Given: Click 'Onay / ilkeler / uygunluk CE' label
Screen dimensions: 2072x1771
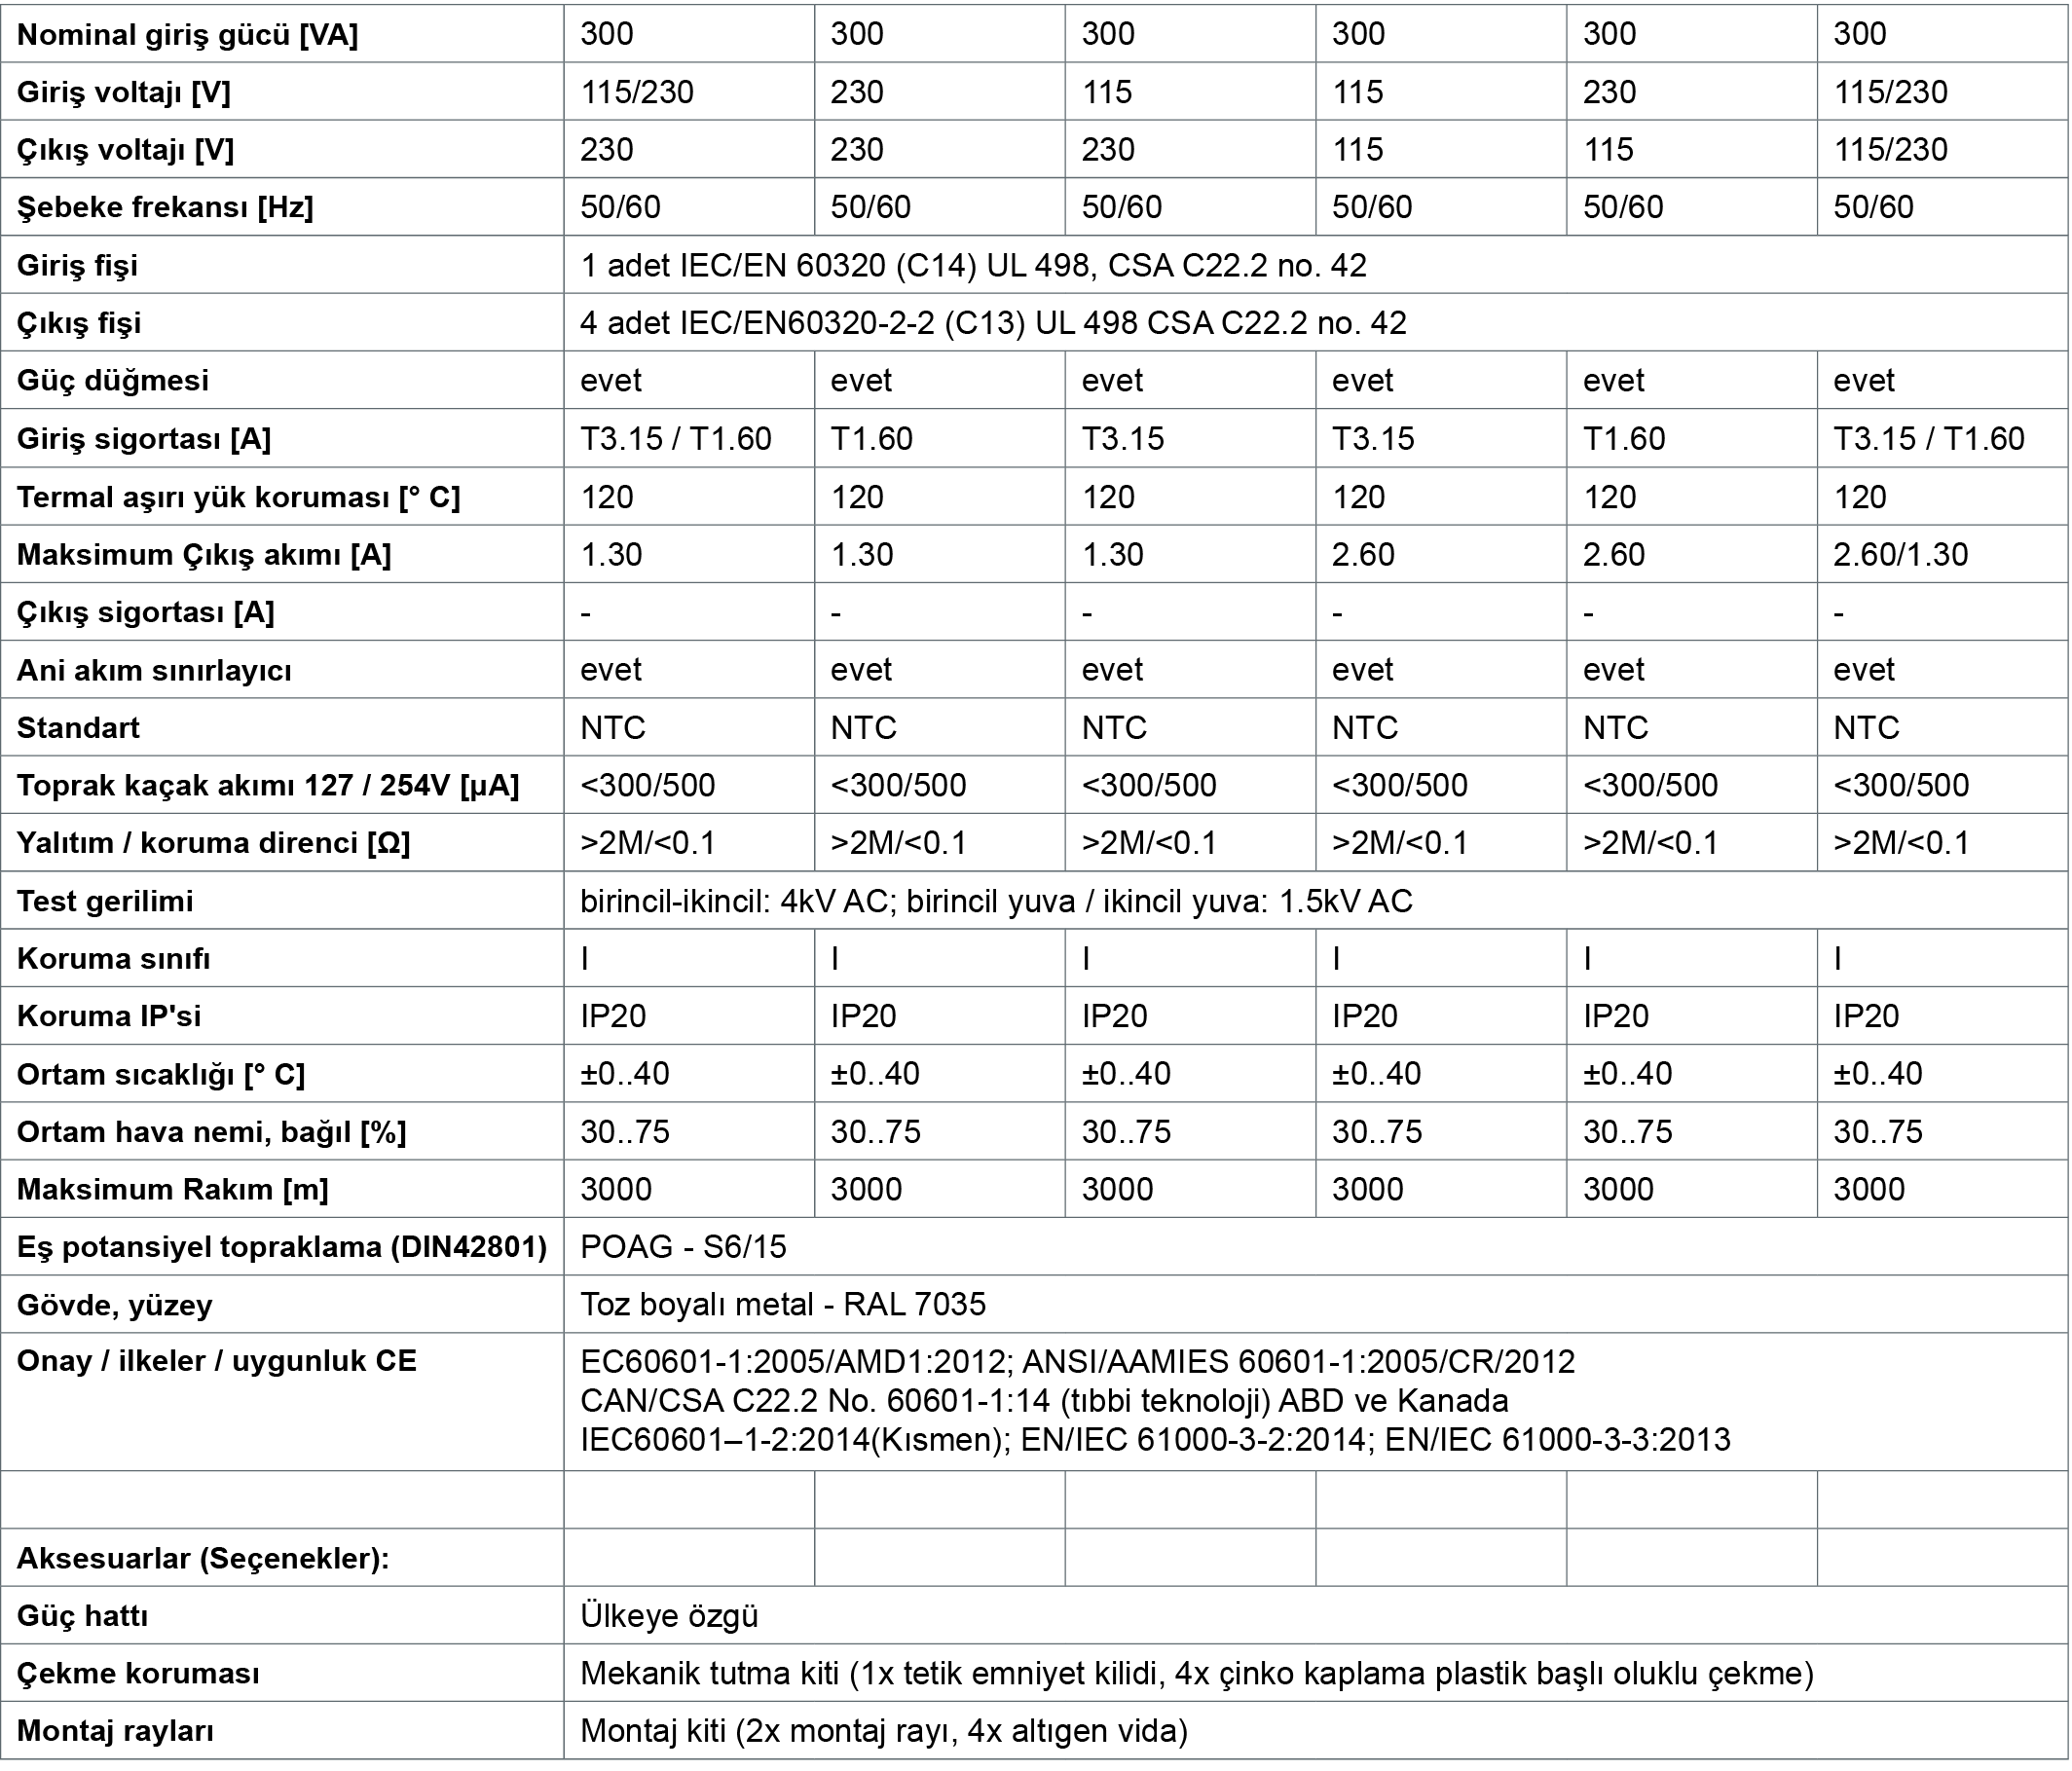Looking at the screenshot, I should [217, 1362].
